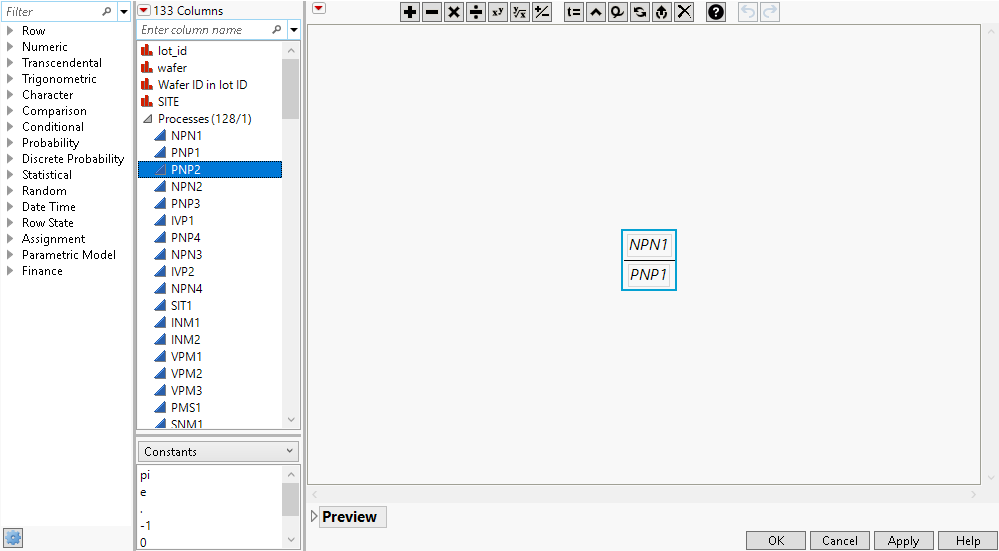The image size is (999, 551).
Task: Expand the Transcendental function category
Action: [x=10, y=62]
